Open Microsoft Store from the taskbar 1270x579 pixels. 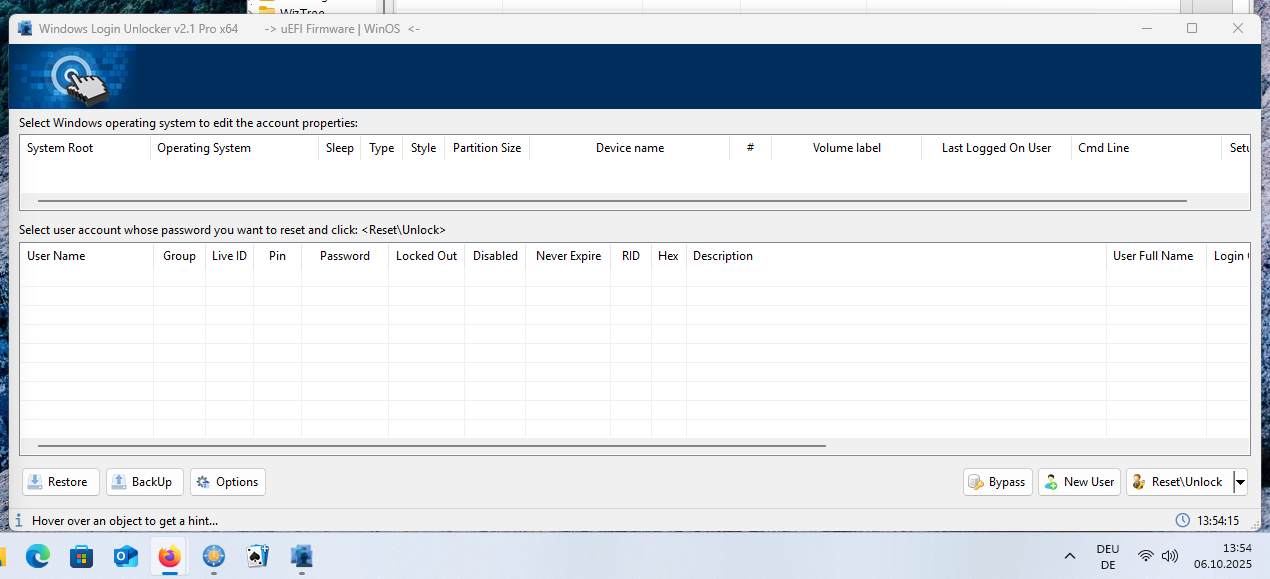(x=82, y=556)
